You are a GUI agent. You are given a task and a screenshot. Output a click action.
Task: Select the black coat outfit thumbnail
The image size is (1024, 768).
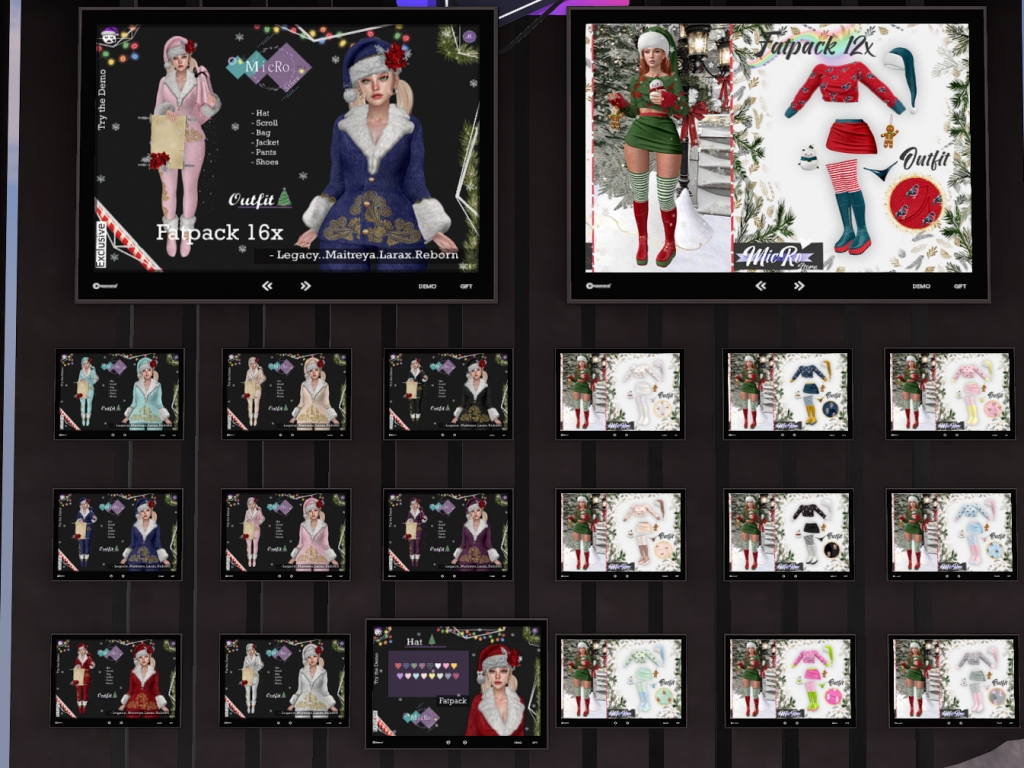point(448,393)
